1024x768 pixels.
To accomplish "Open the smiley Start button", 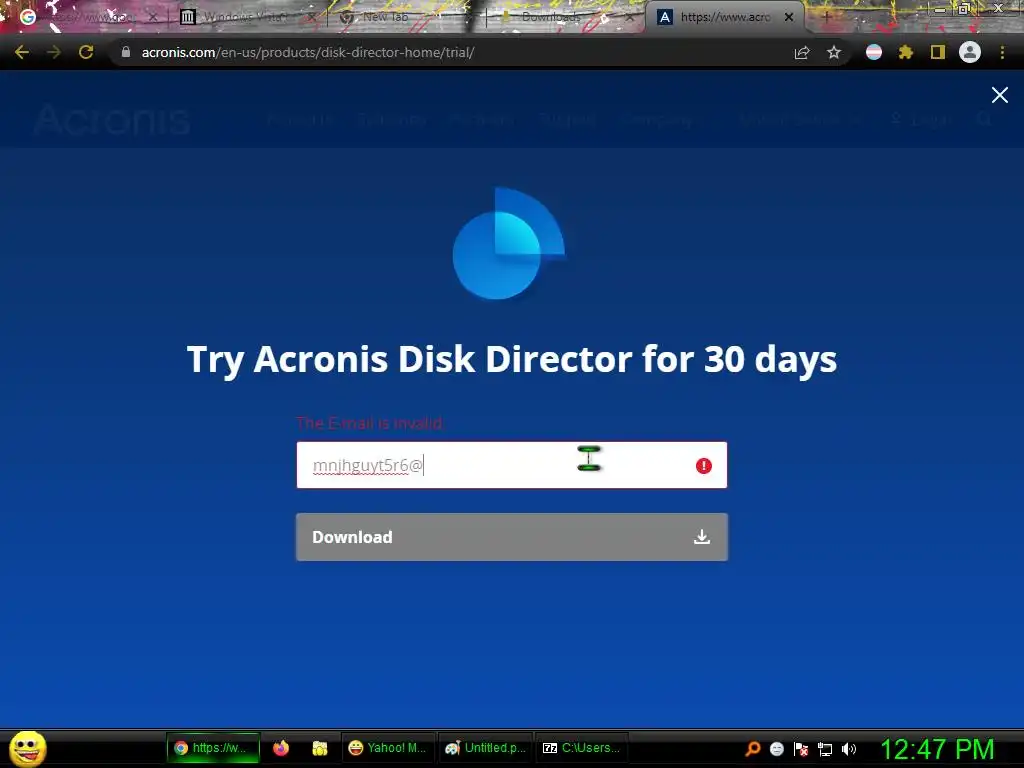I will 27,748.
